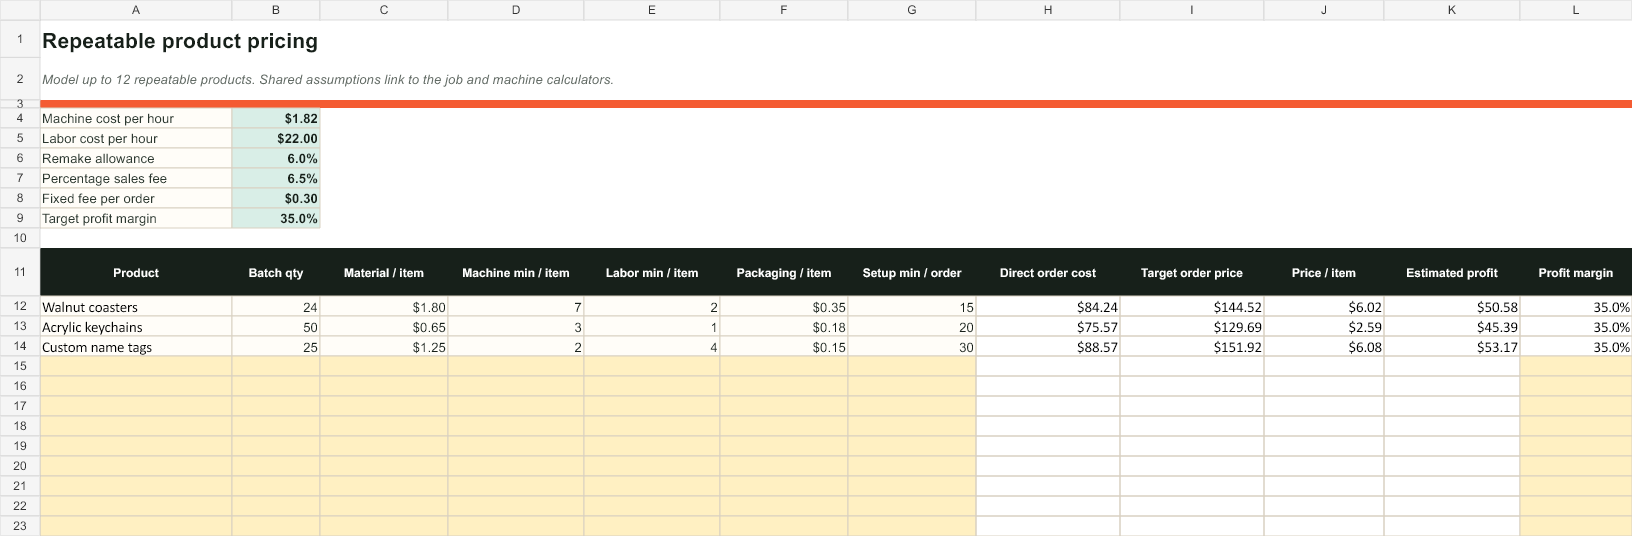Click the Machine cost per hour value $1.82
The image size is (1632, 536).
click(x=276, y=118)
